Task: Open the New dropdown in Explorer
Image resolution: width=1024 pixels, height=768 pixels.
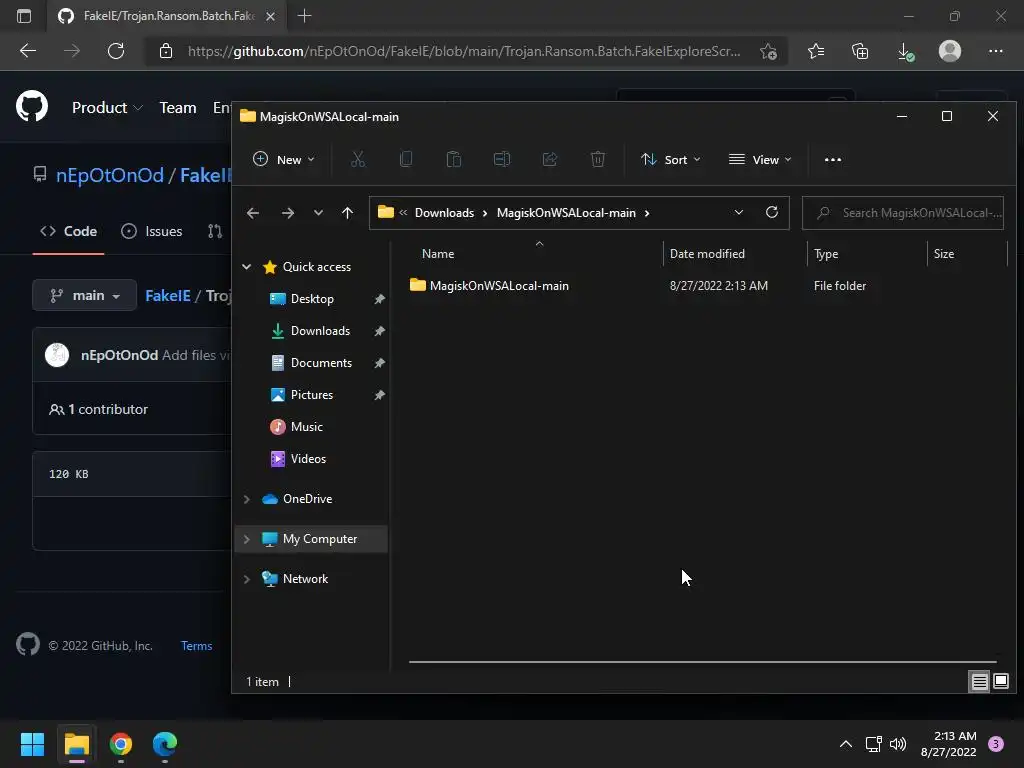Action: 283,159
